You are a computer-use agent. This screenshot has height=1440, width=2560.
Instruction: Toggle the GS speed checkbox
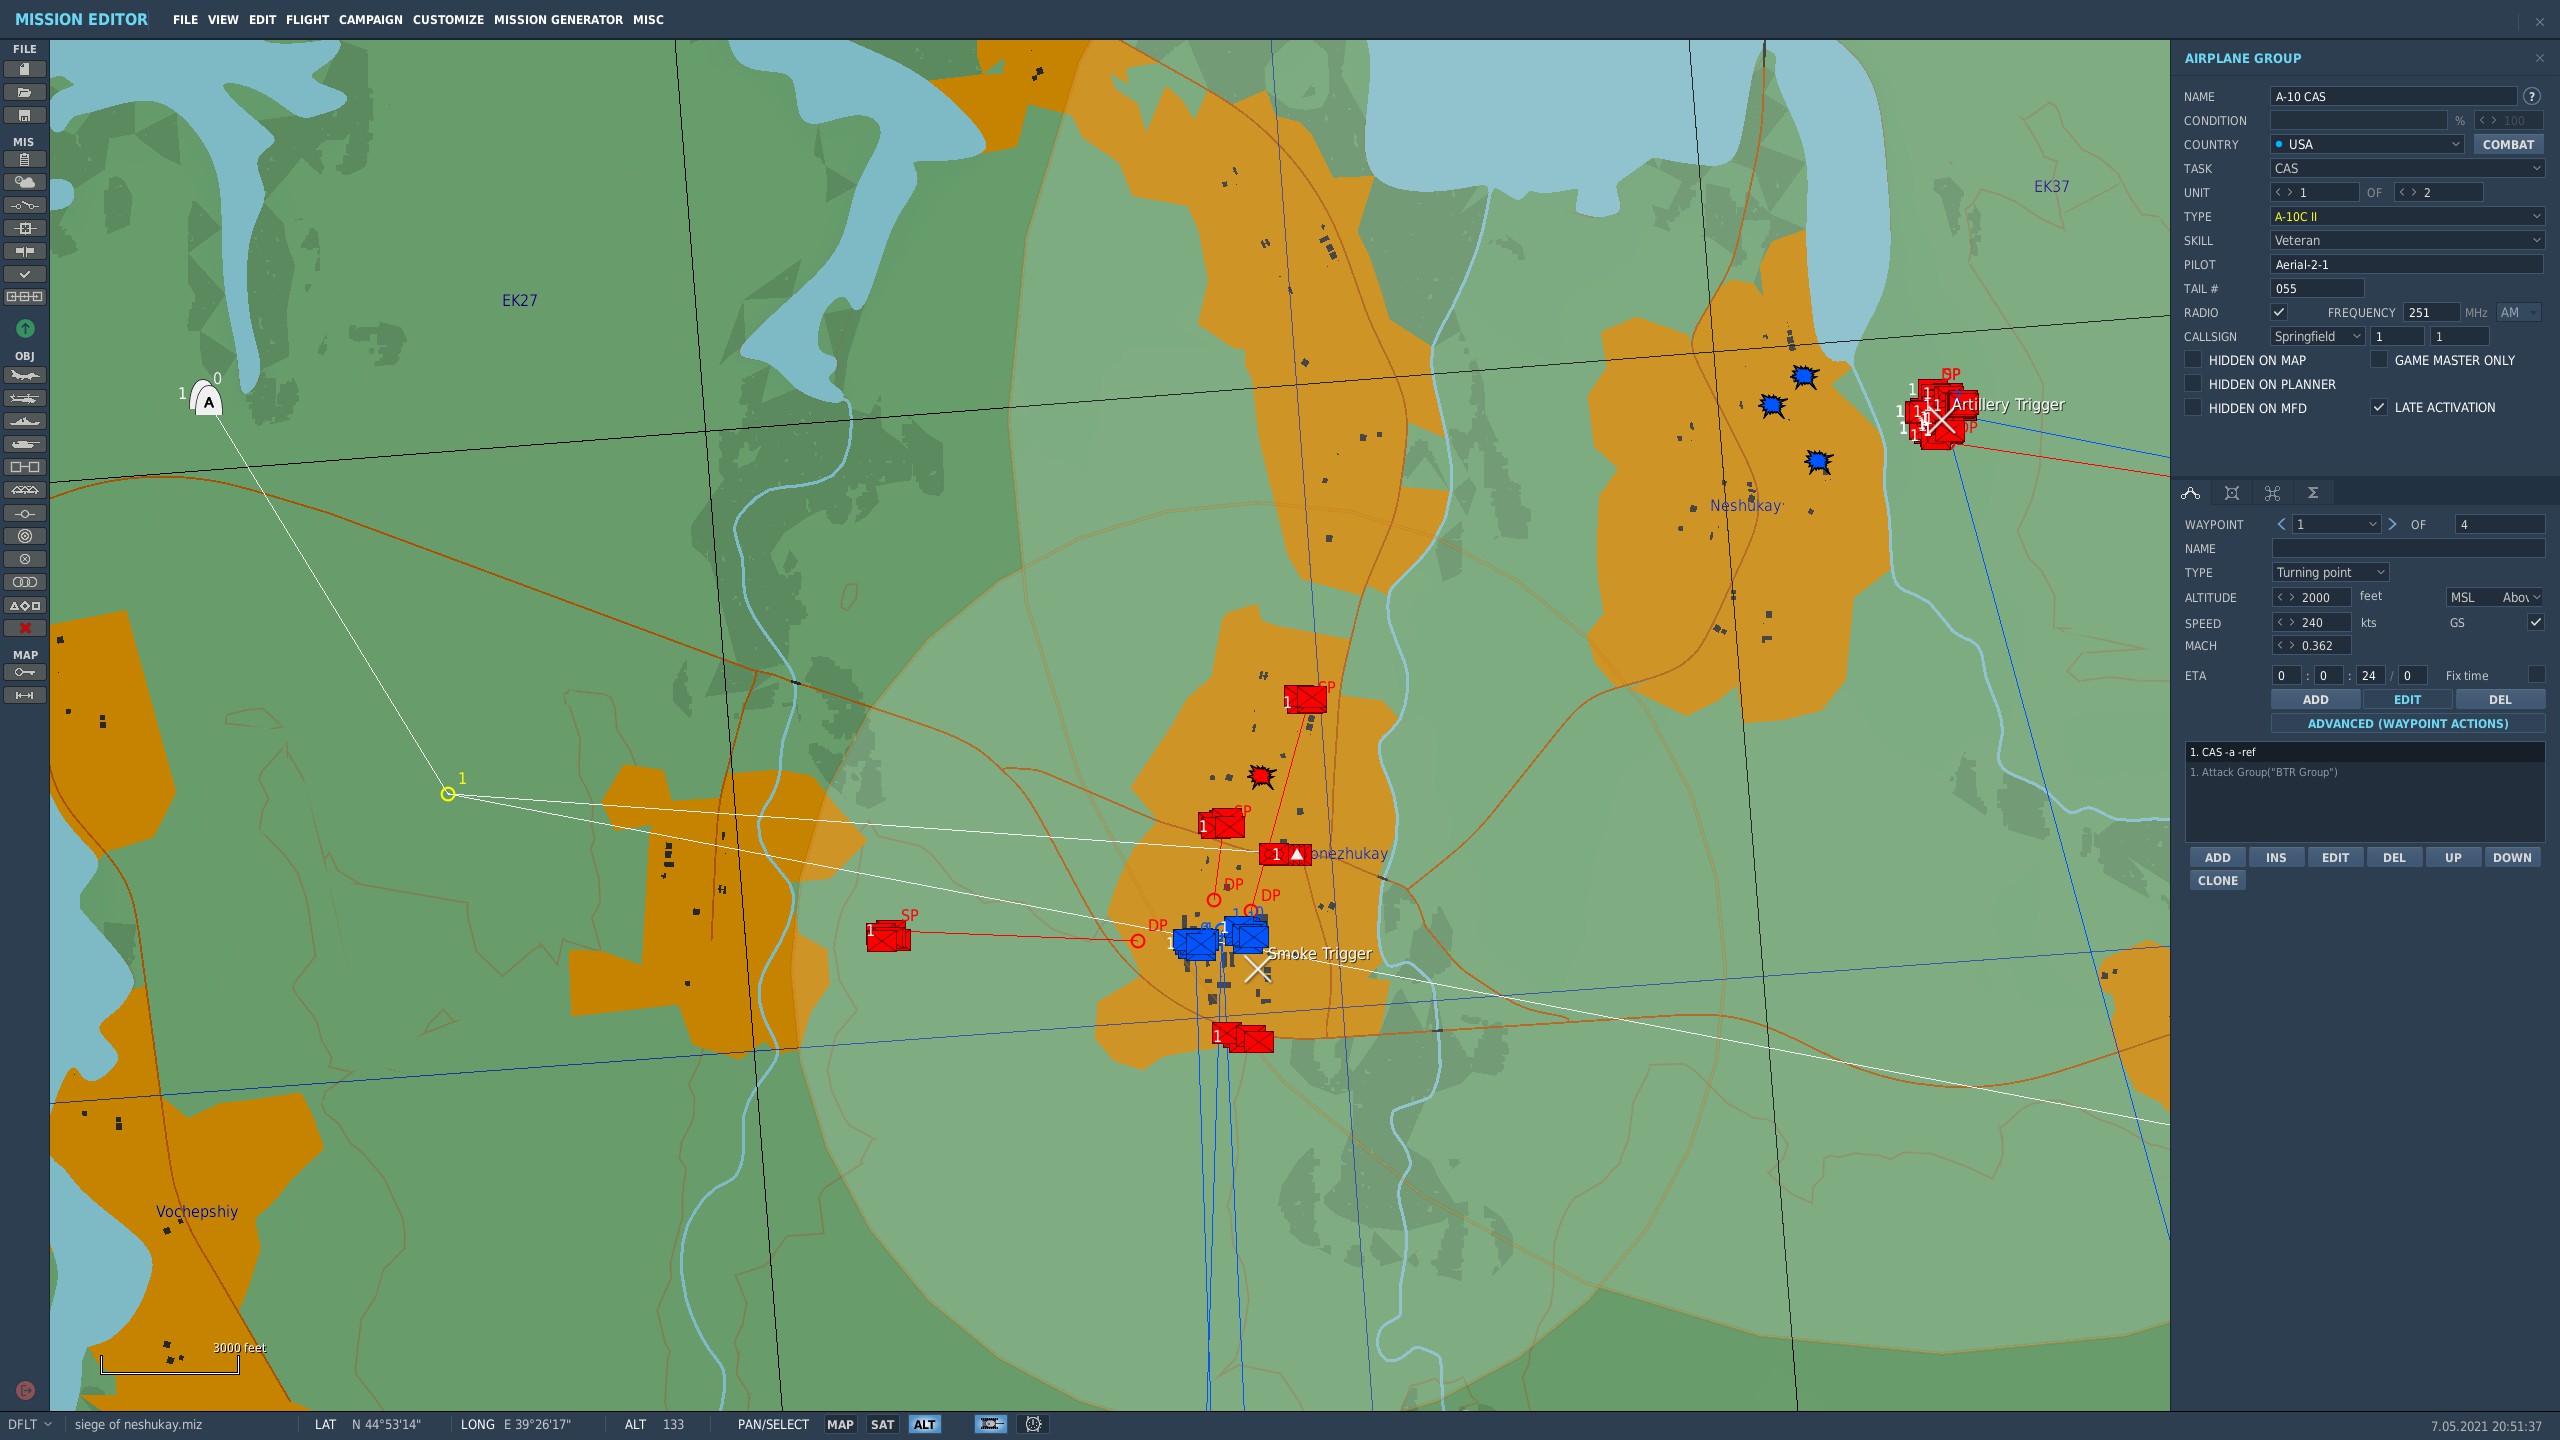click(x=2536, y=622)
